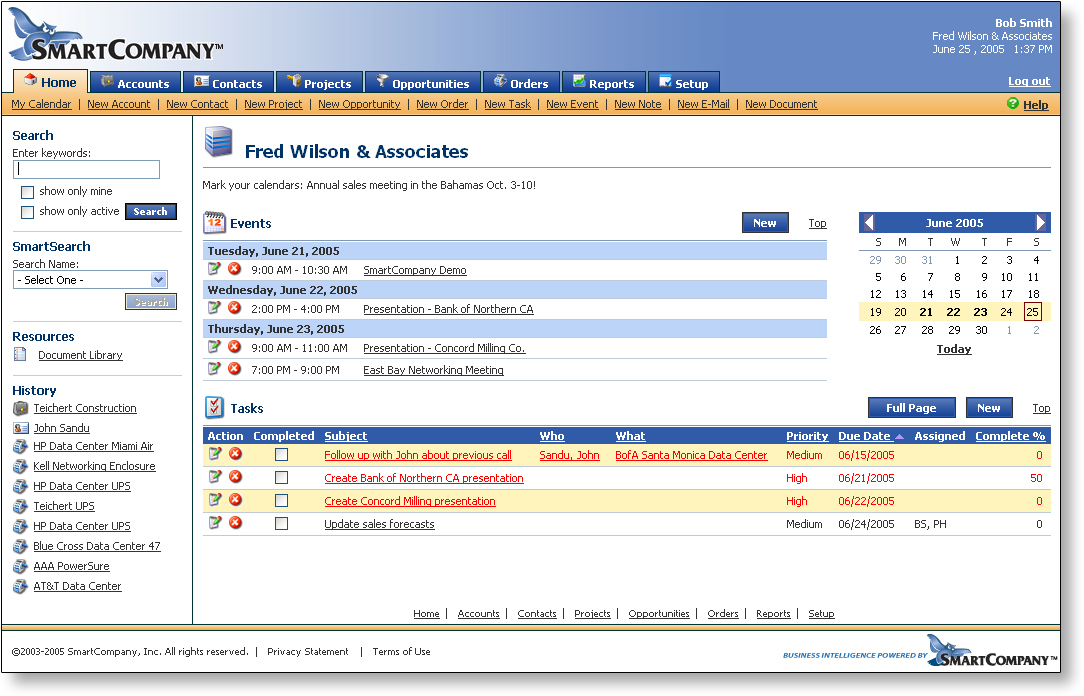Sort tasks by Who column
The width and height of the screenshot is (1084, 696).
click(x=552, y=436)
